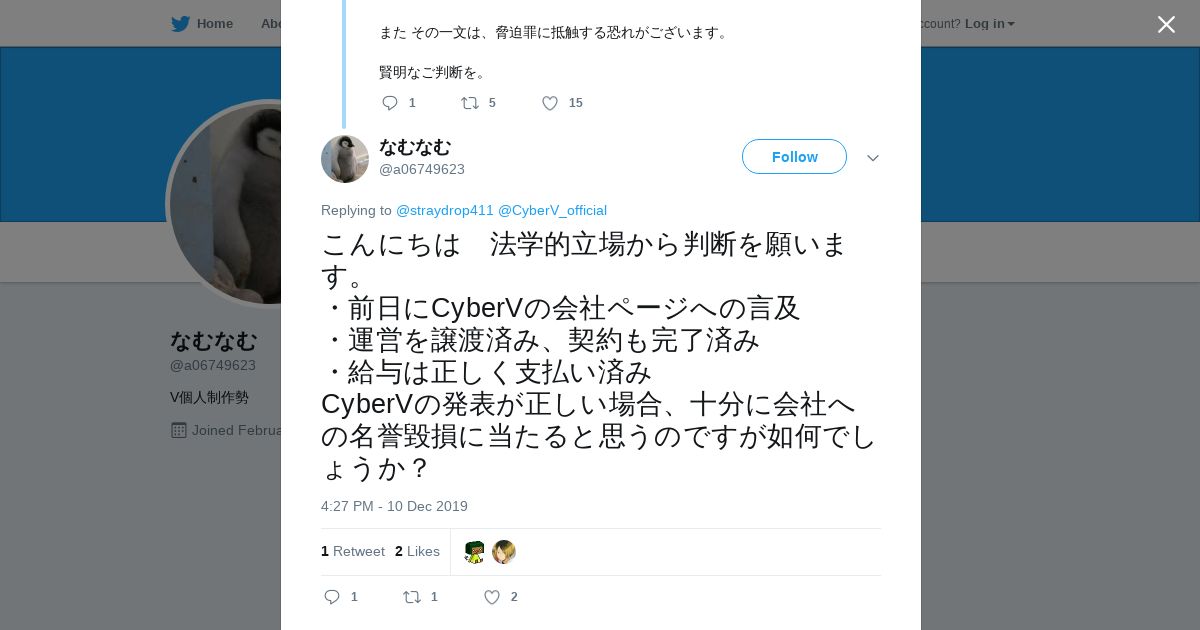
Task: Open the なむなむ display name in tweet
Action: (x=415, y=147)
